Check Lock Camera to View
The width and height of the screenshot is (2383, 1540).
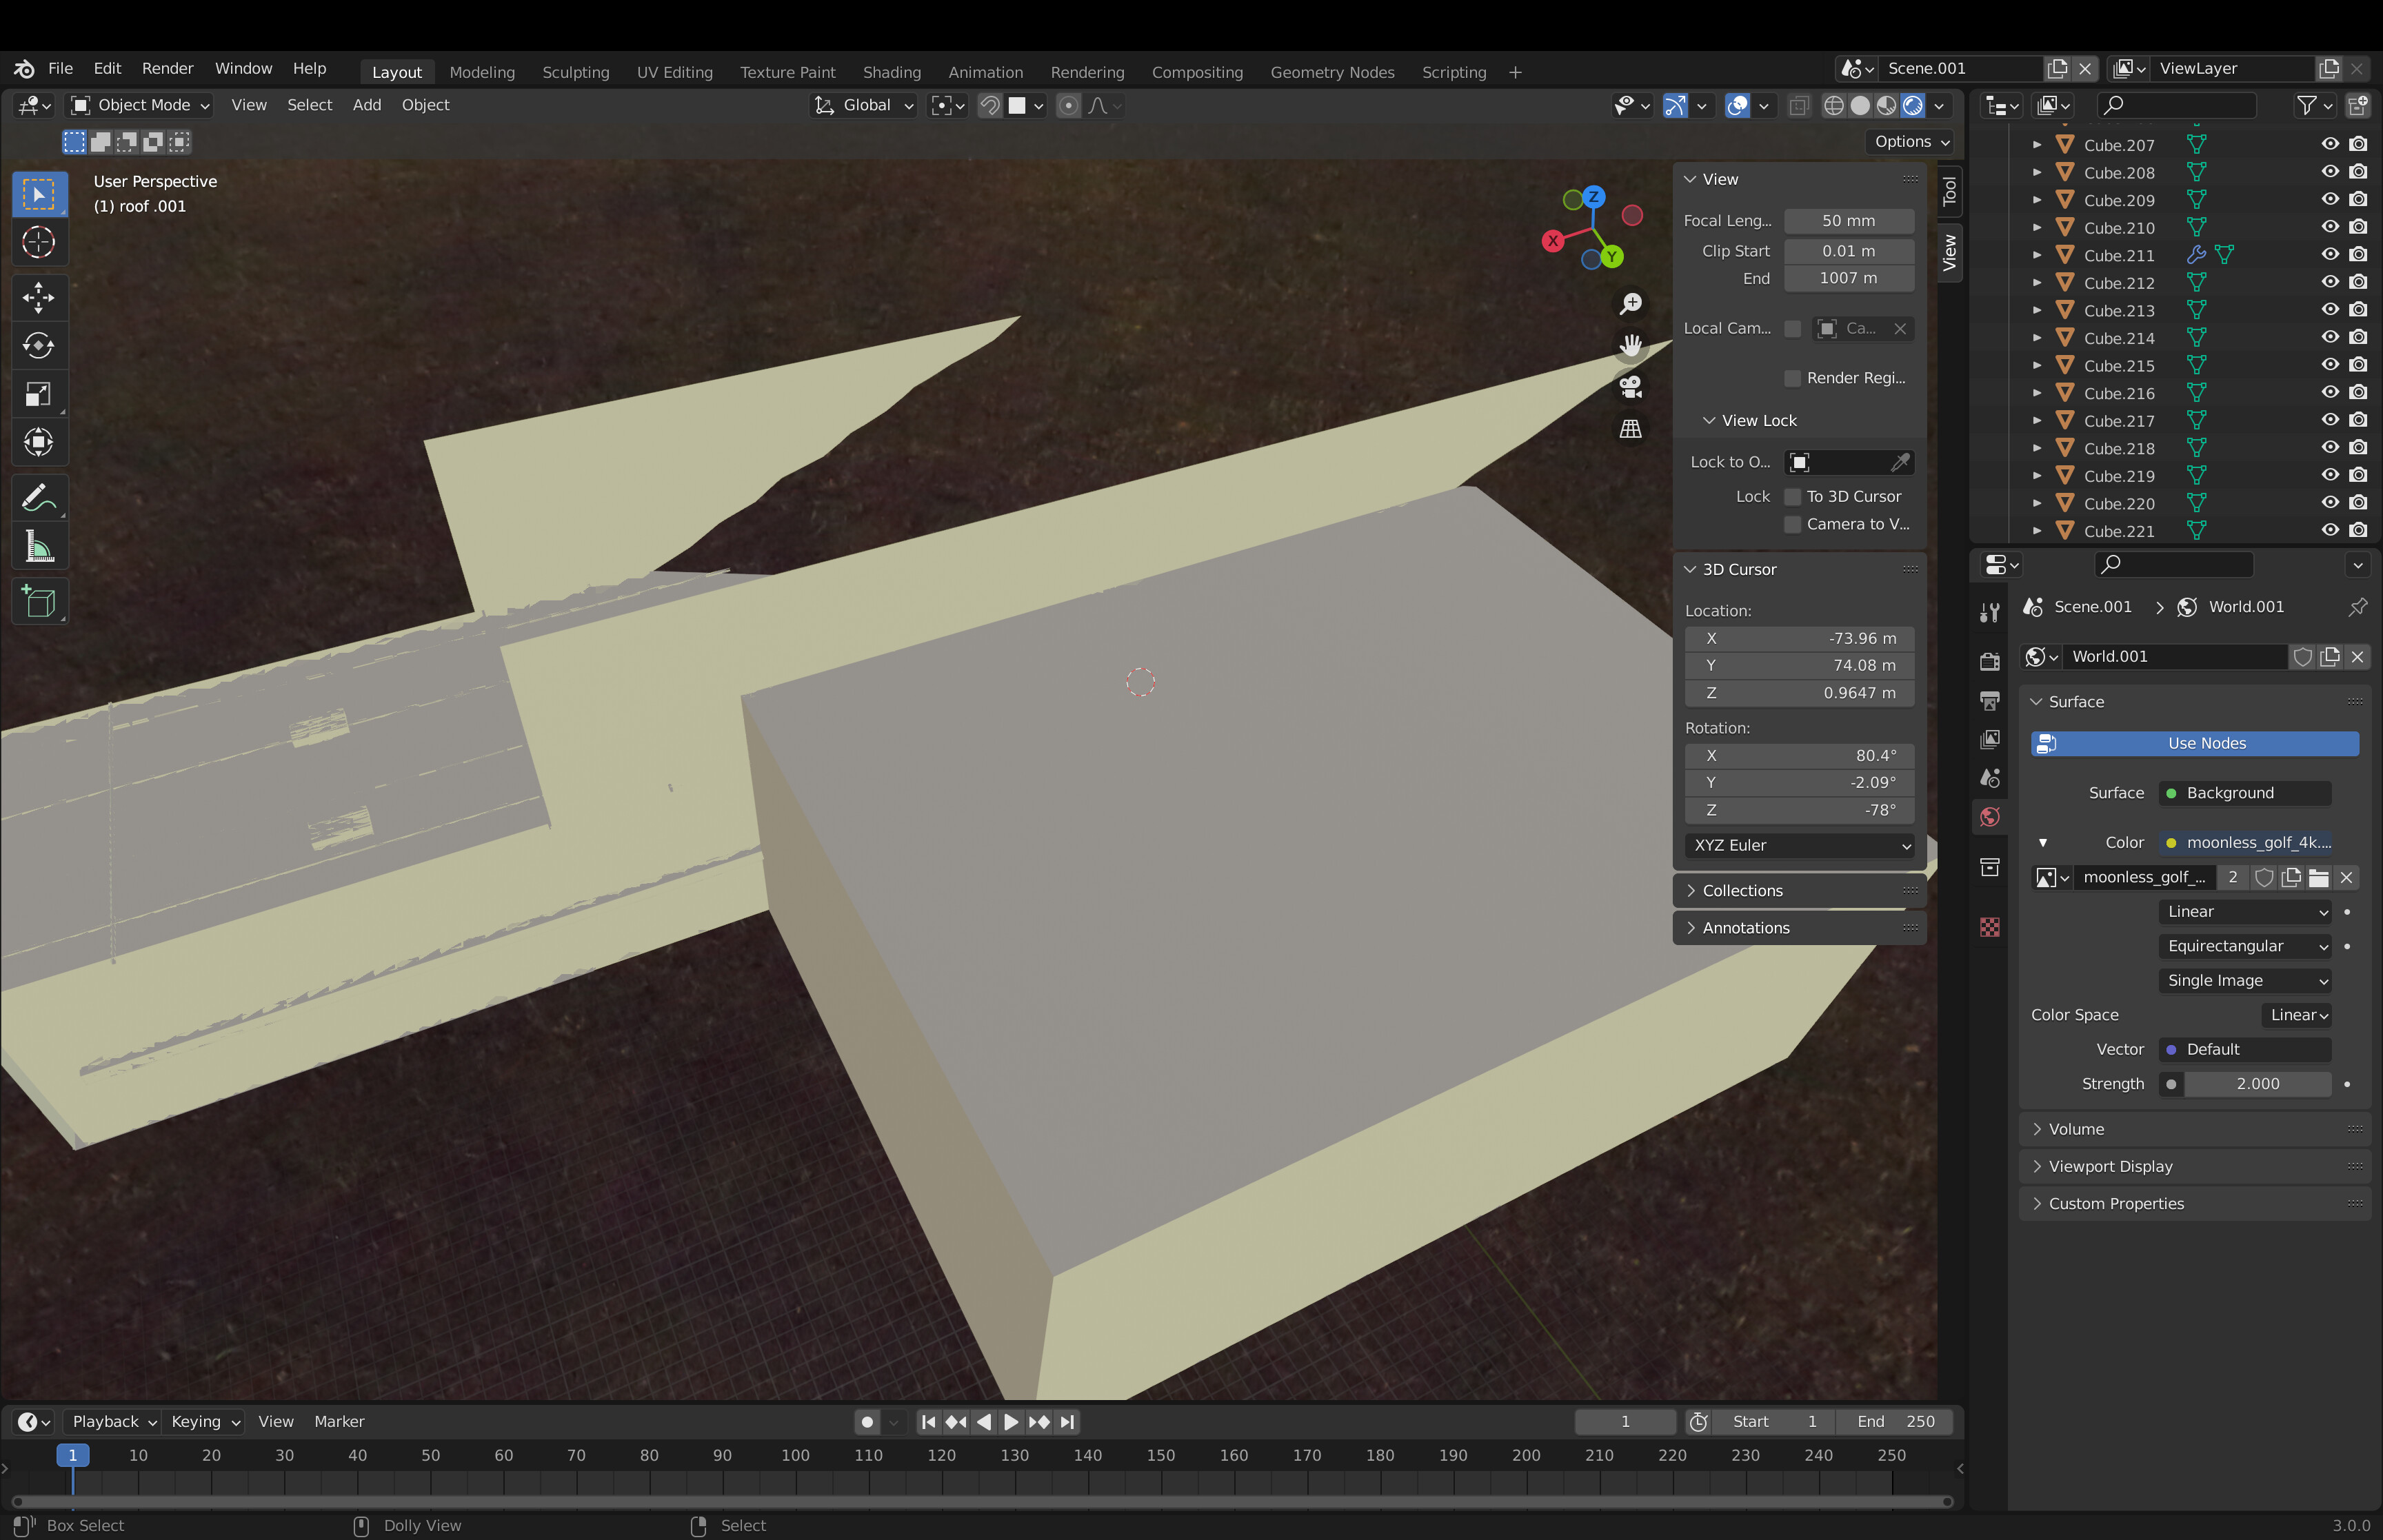(1792, 524)
